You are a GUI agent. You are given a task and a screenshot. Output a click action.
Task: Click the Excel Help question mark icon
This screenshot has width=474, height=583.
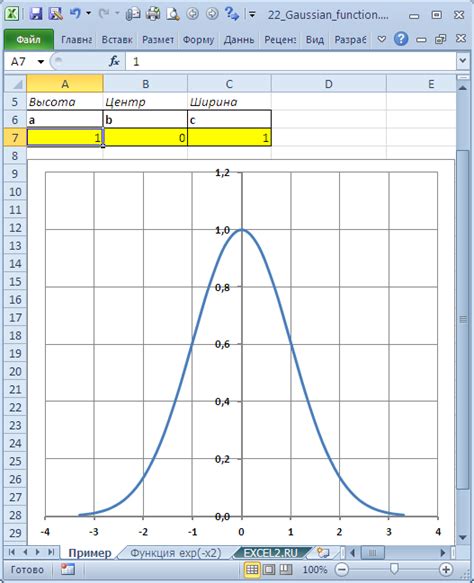[x=401, y=39]
